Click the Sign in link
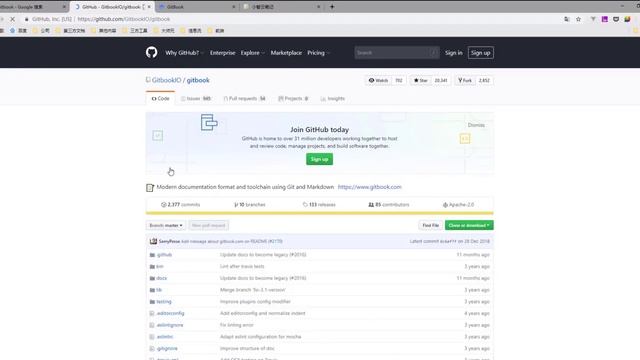This screenshot has height=360, width=640. click(x=453, y=53)
